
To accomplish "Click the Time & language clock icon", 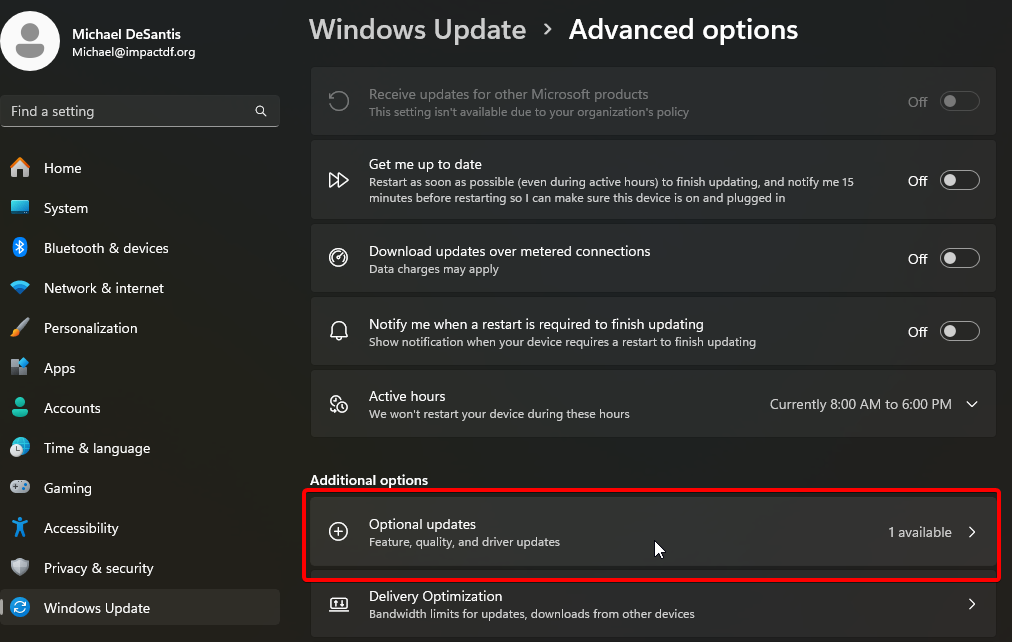I will tap(20, 448).
